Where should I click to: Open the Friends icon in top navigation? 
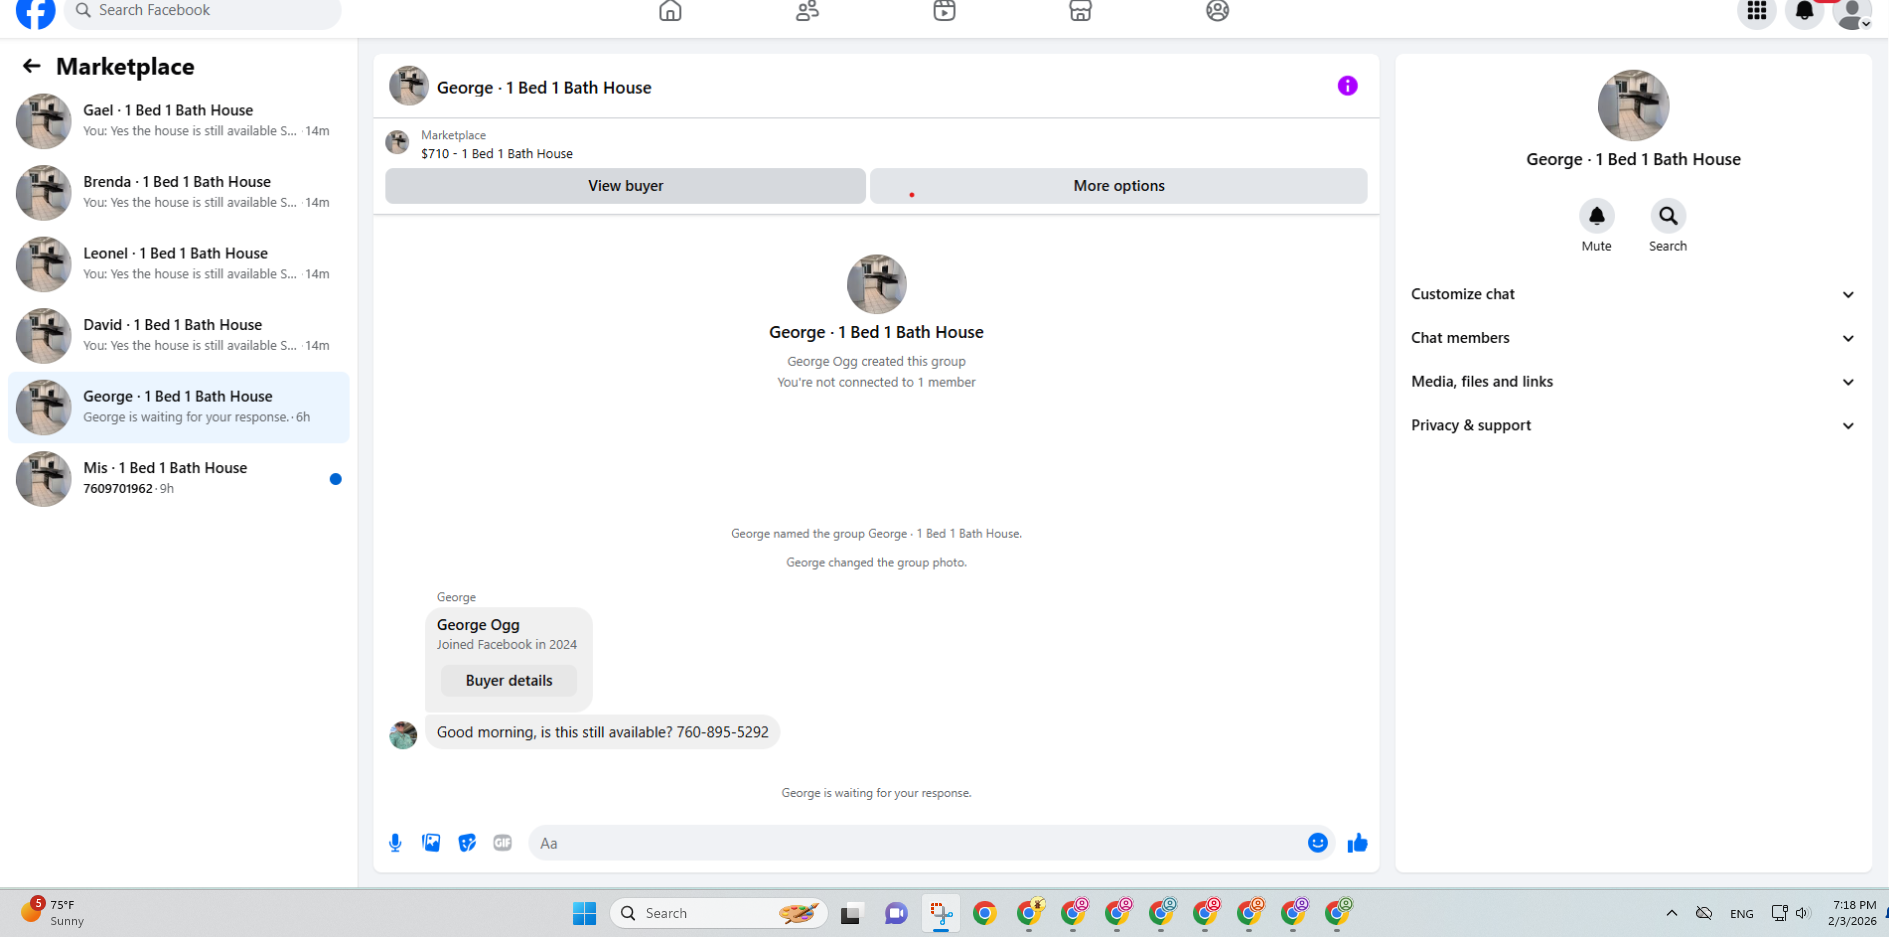pyautogui.click(x=807, y=11)
